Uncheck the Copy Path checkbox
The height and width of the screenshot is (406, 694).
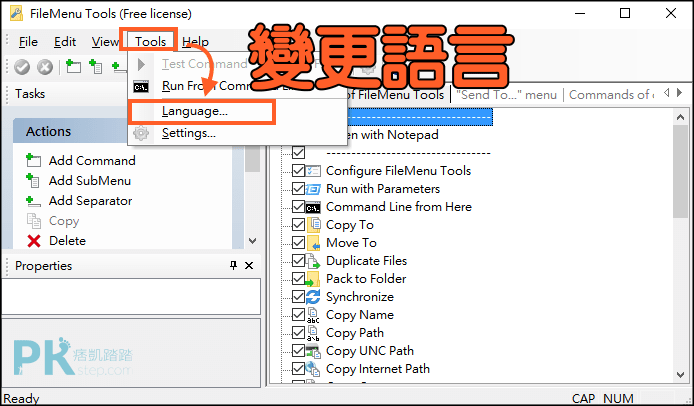click(x=299, y=333)
